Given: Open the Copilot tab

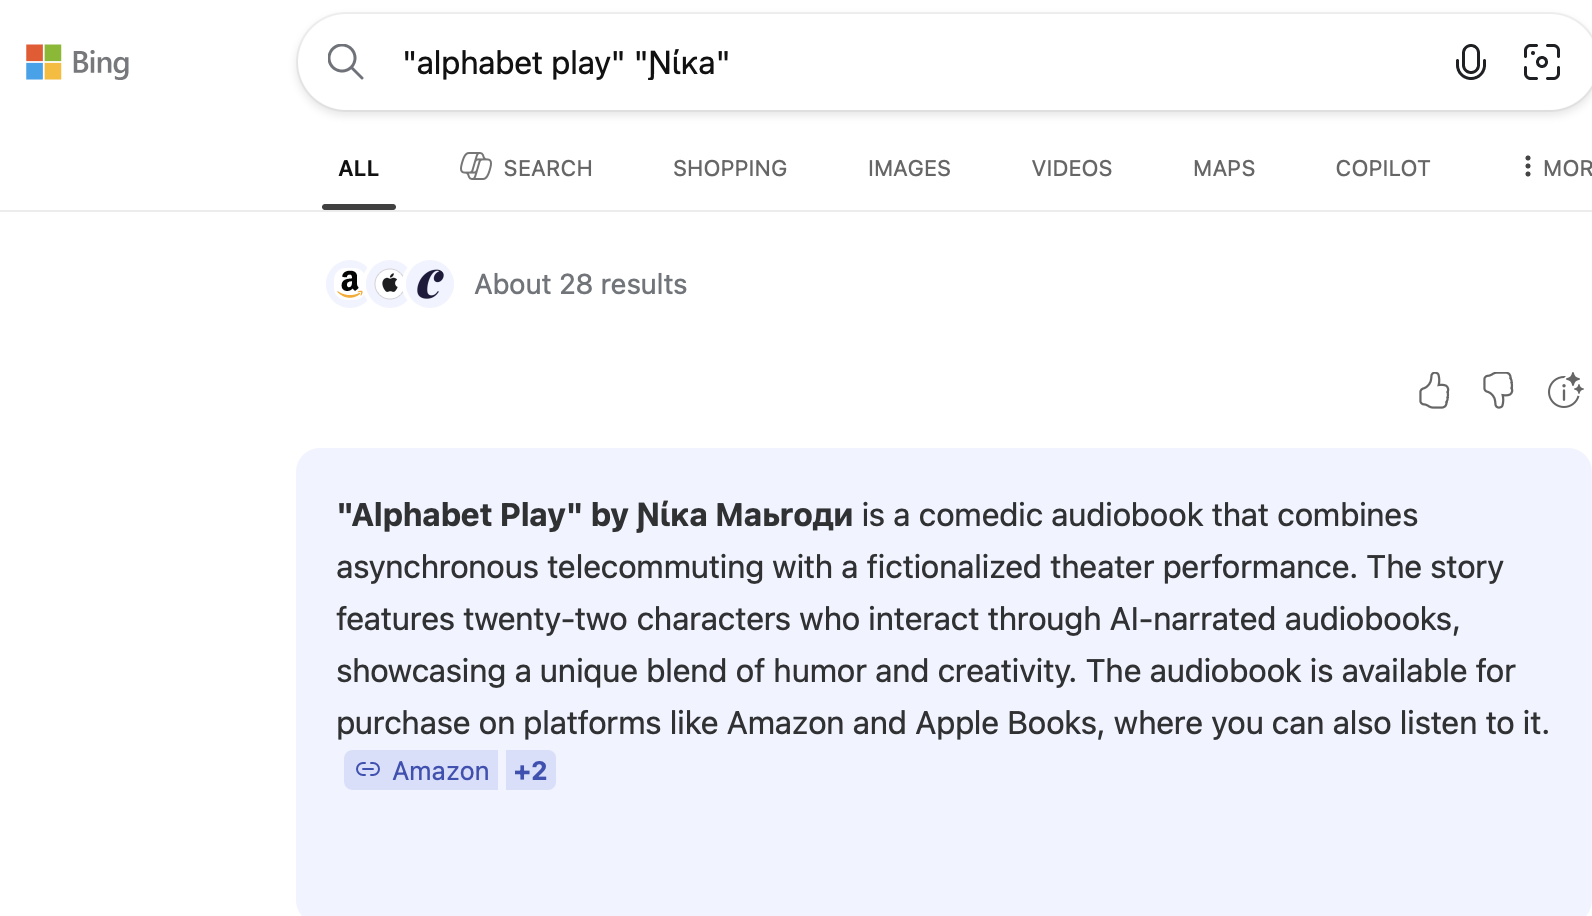Looking at the screenshot, I should coord(1382,168).
